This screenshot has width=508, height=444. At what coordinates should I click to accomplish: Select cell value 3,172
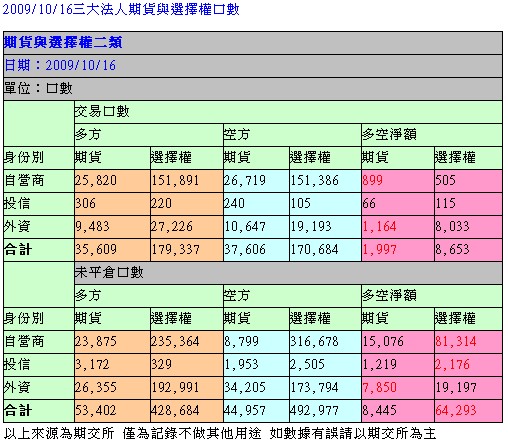(x=92, y=364)
